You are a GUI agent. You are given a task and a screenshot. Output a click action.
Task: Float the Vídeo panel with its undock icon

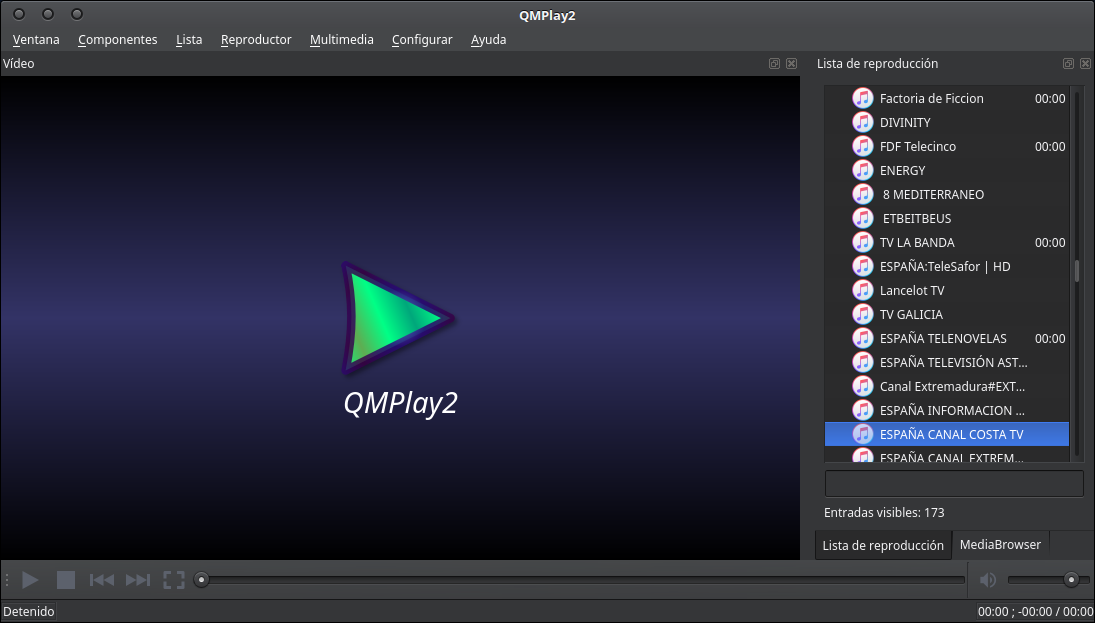click(774, 64)
